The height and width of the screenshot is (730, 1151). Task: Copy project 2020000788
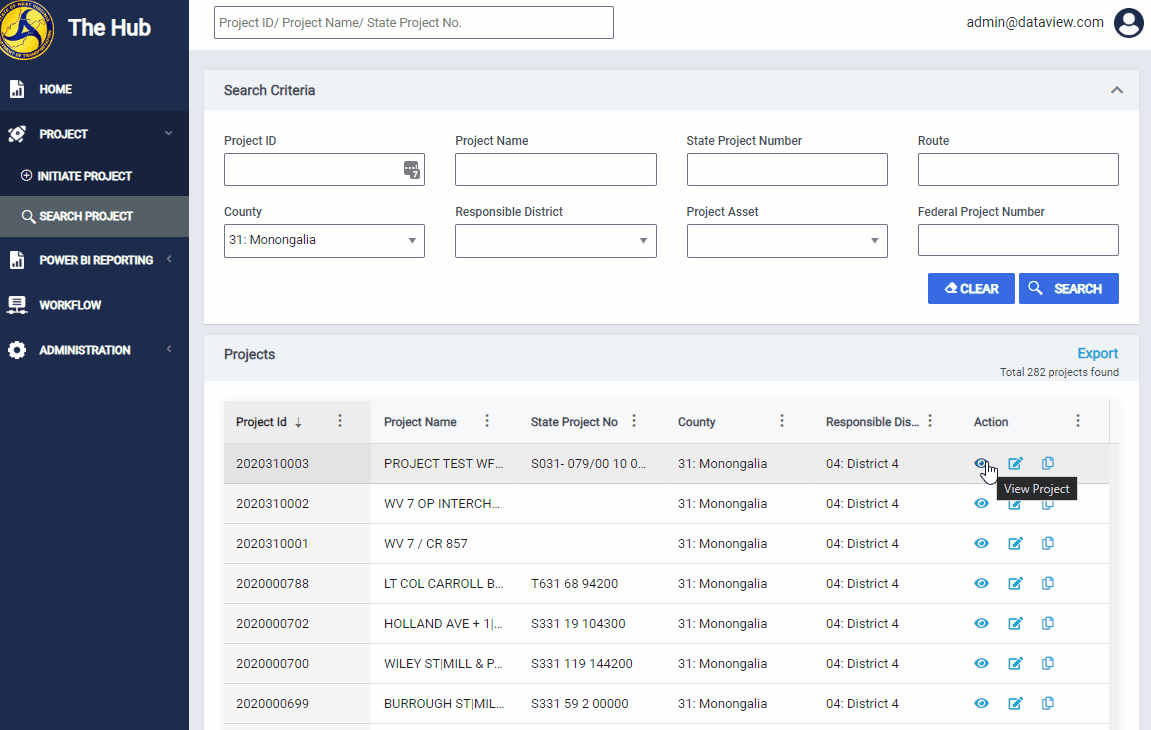pos(1047,583)
